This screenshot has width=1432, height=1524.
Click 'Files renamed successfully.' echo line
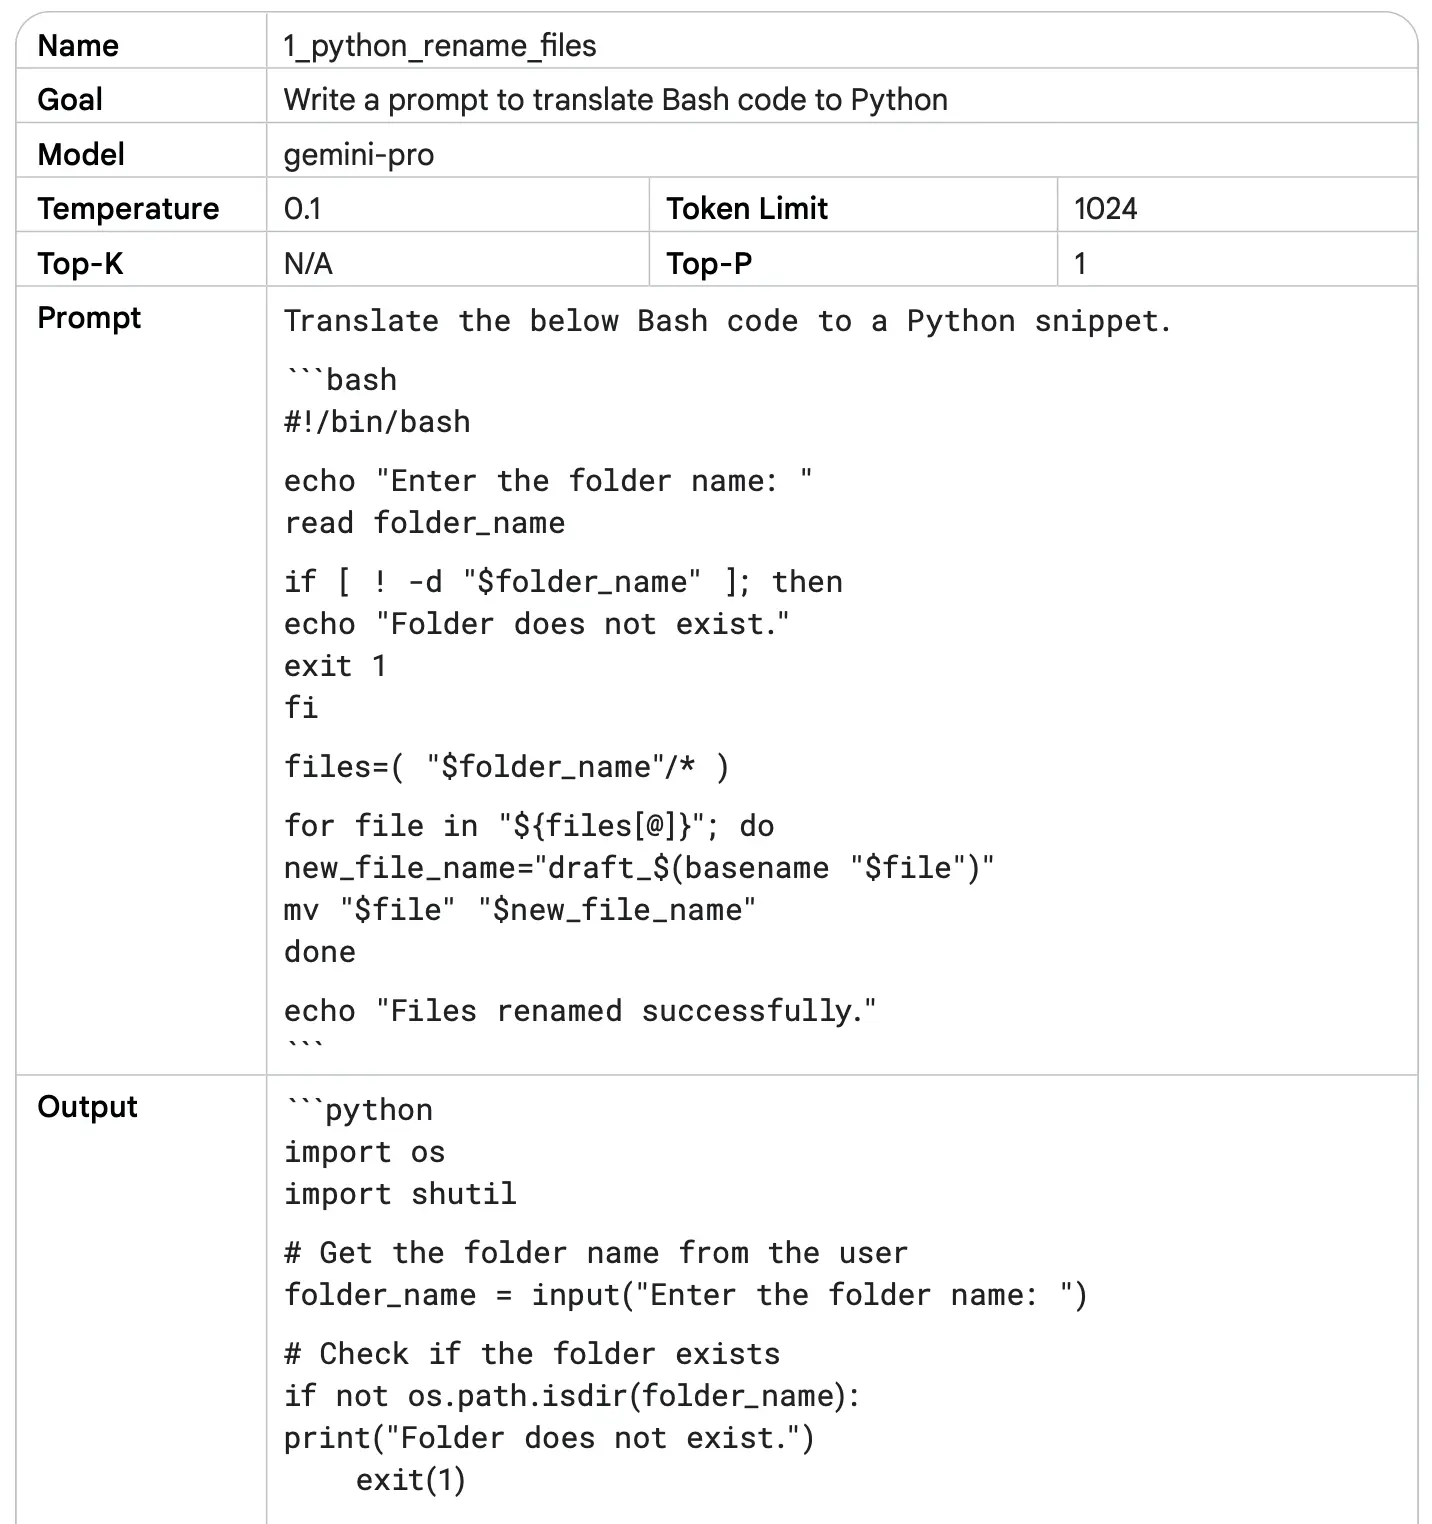tap(580, 1011)
